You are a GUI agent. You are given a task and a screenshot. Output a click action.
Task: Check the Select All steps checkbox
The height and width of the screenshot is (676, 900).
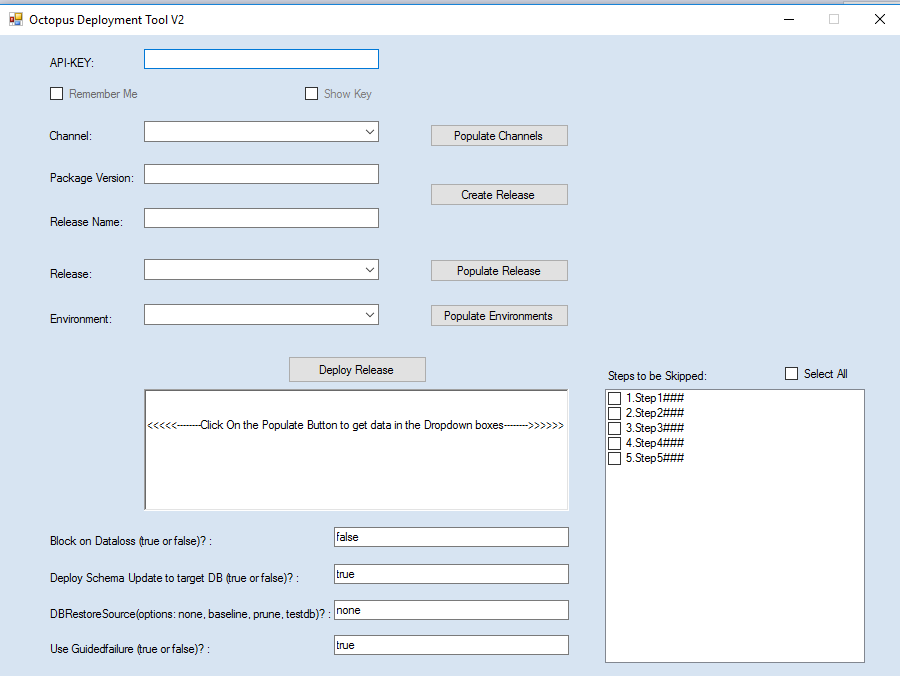point(792,374)
